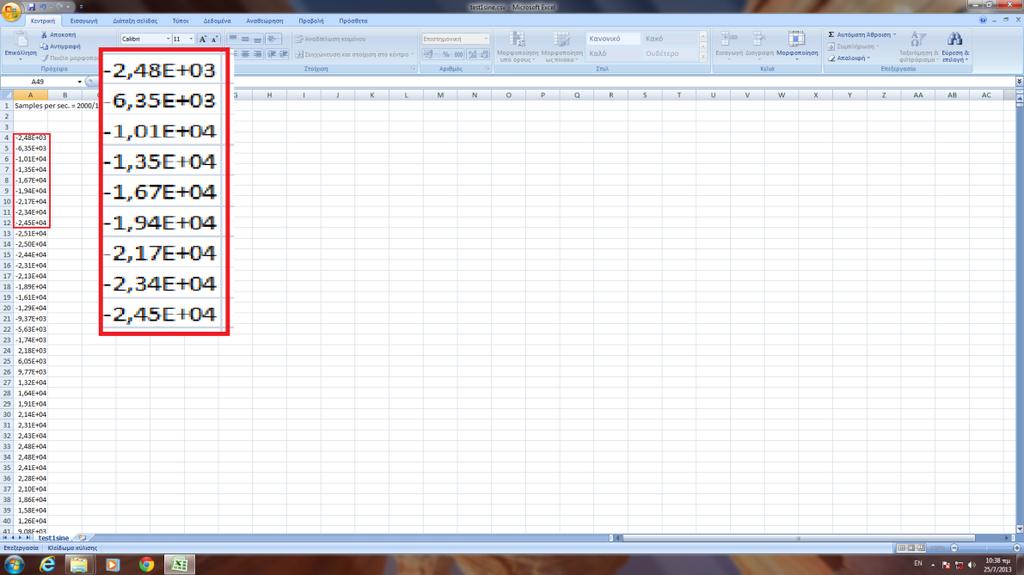The width and height of the screenshot is (1024, 575).
Task: Switch to Εισαγωγή ribbon tab
Action: coord(84,21)
